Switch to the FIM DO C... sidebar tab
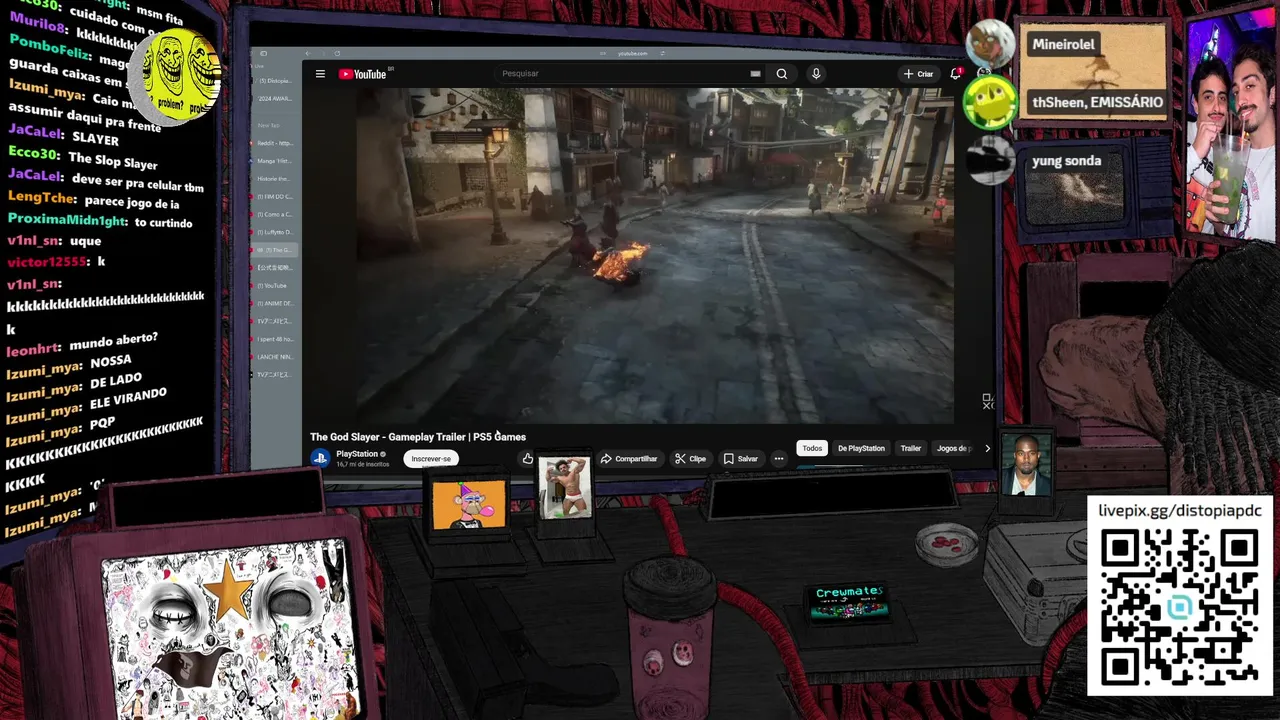 pos(274,197)
